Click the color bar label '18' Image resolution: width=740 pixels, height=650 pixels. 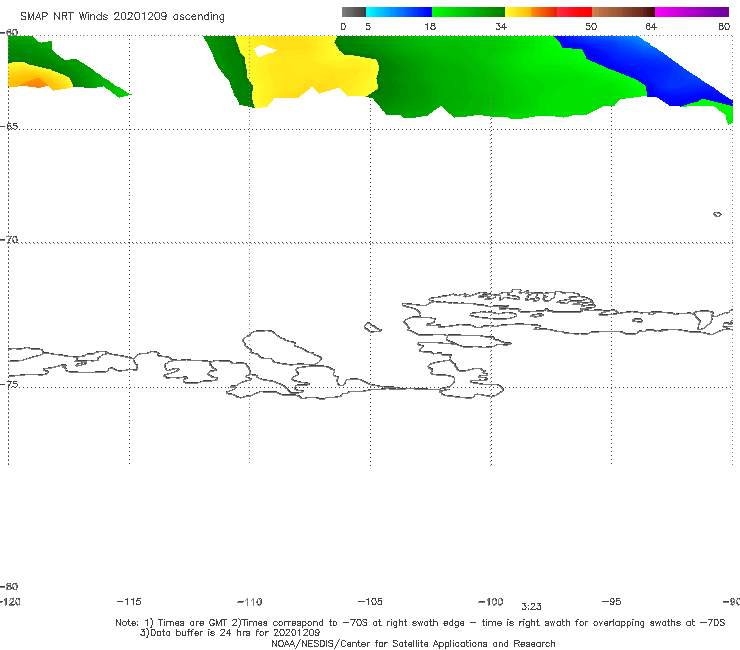point(430,27)
